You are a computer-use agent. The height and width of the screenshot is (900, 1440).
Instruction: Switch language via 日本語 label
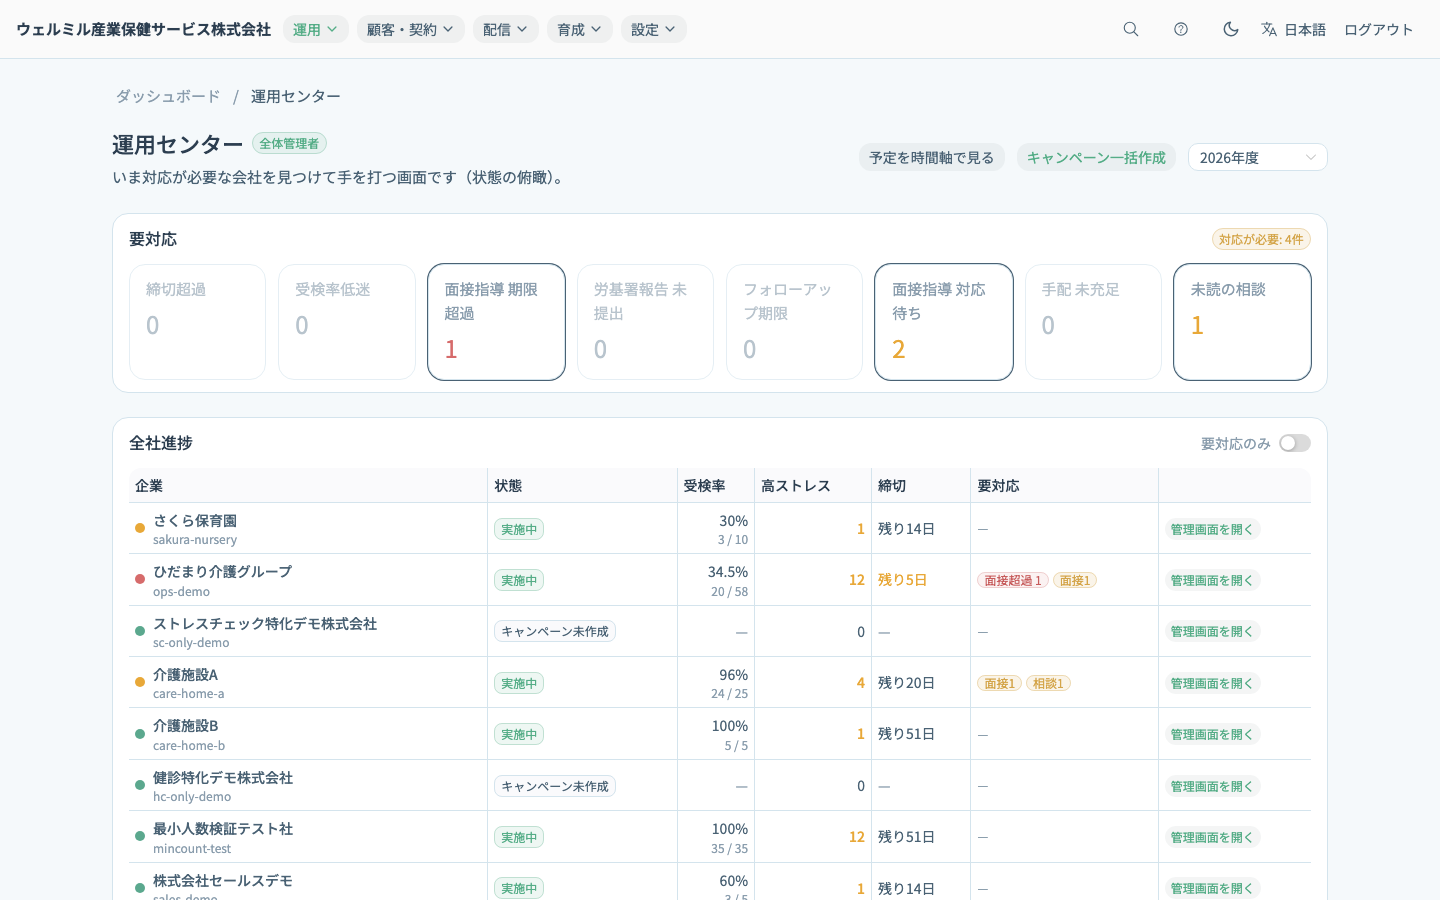click(x=1305, y=29)
